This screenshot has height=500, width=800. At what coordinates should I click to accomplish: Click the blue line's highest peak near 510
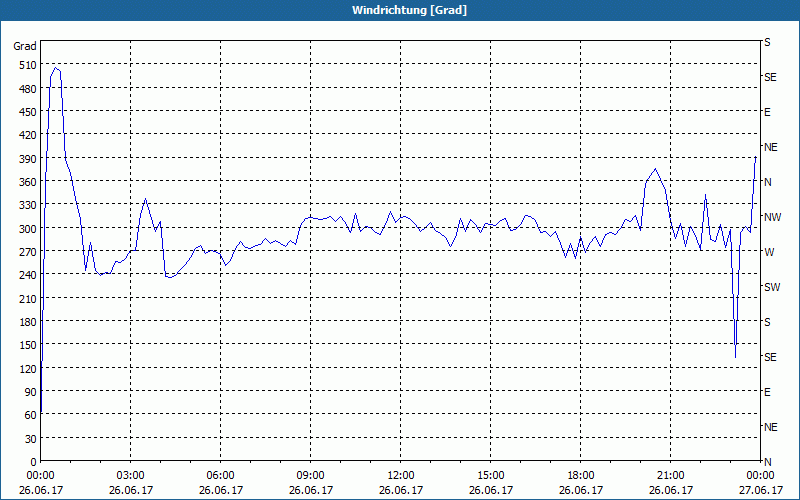(55, 68)
